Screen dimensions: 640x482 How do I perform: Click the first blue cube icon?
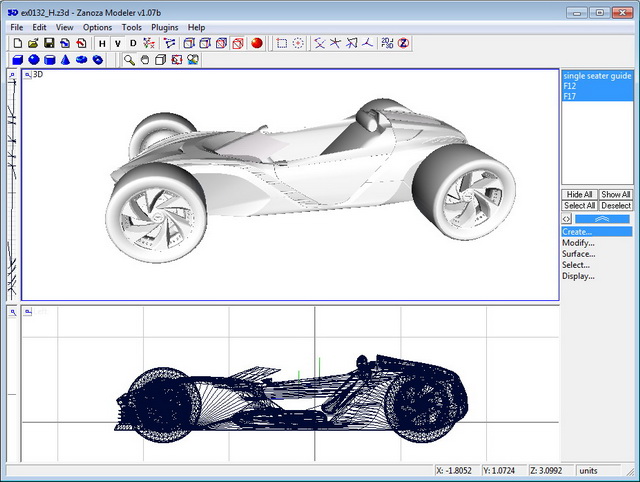click(x=189, y=43)
